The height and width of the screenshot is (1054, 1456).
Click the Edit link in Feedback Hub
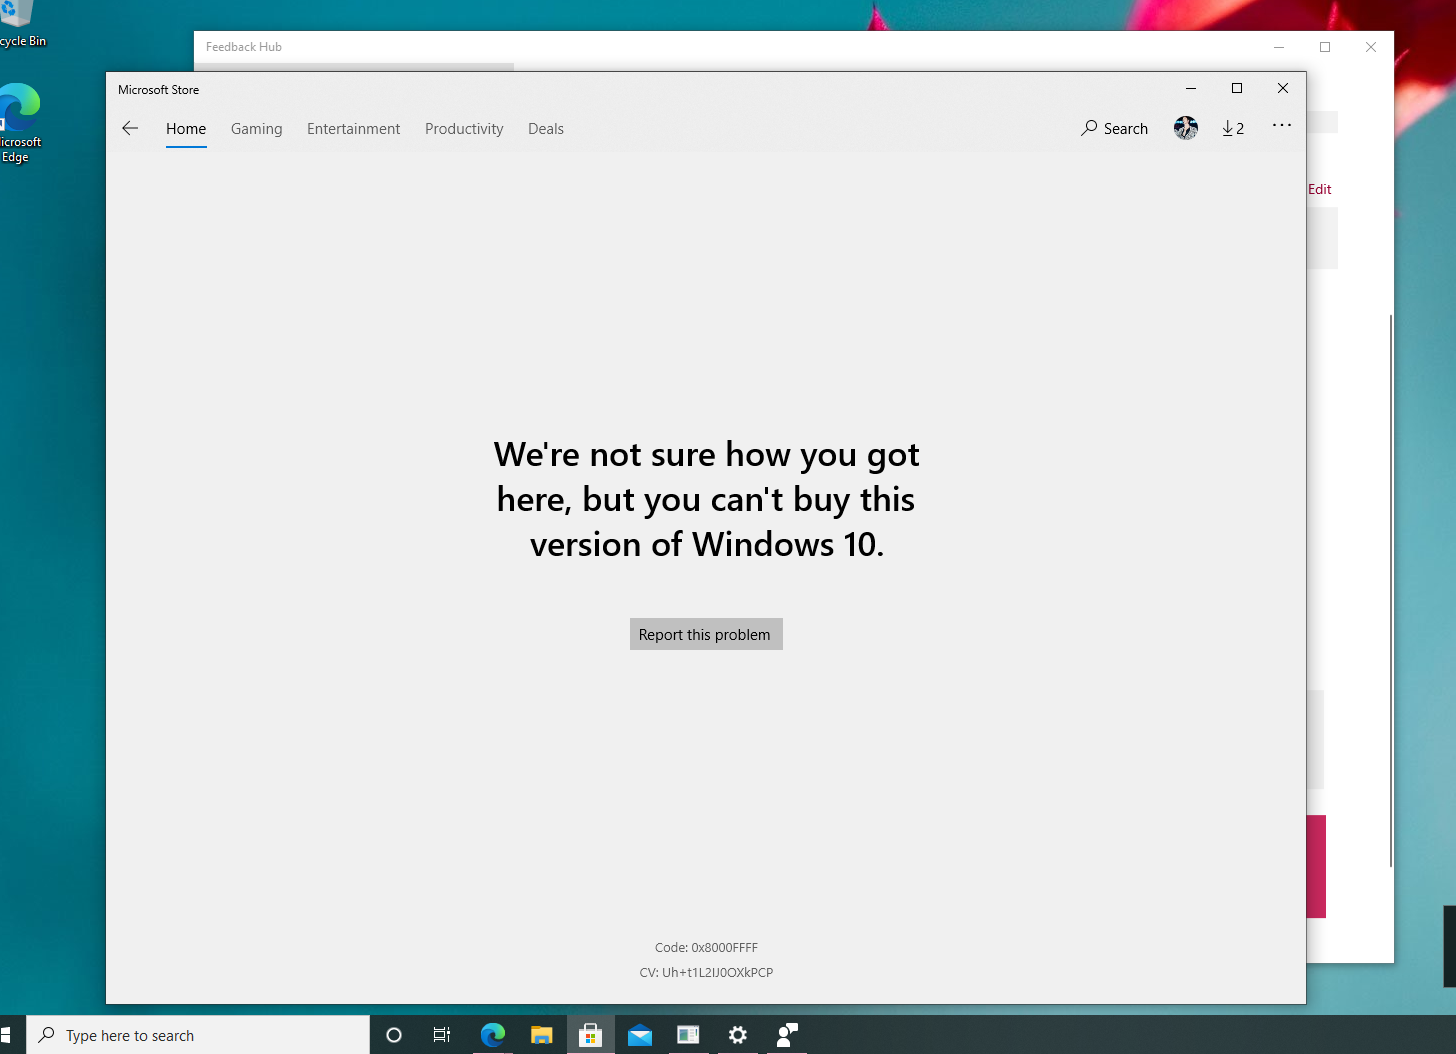click(x=1320, y=189)
